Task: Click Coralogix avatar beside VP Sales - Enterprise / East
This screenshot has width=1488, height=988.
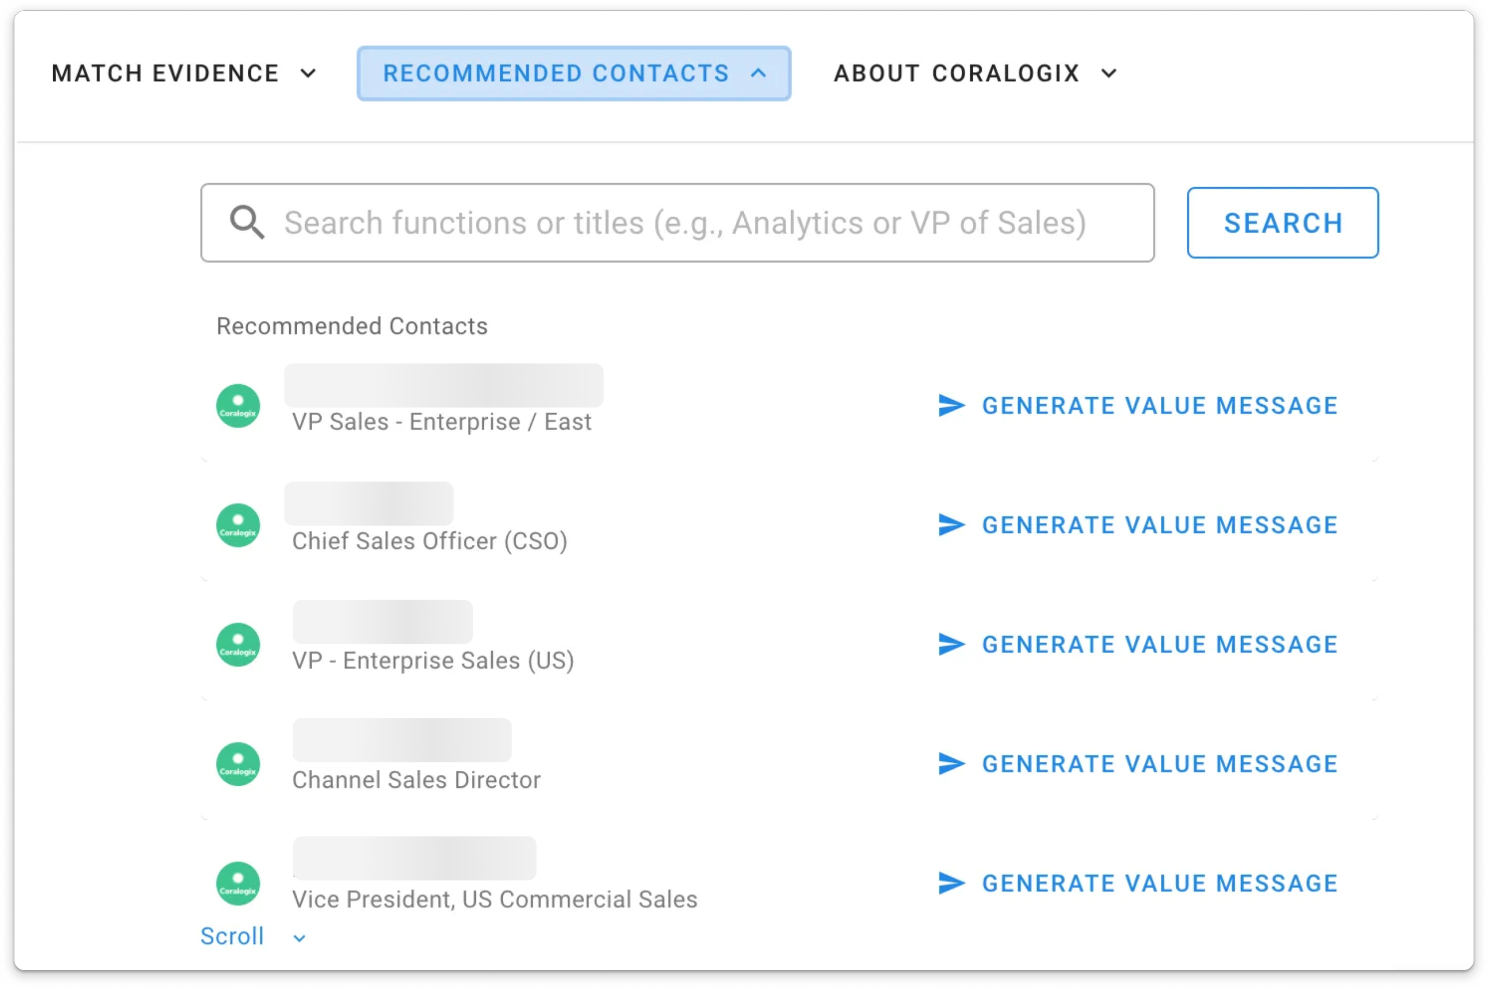Action: tap(238, 406)
